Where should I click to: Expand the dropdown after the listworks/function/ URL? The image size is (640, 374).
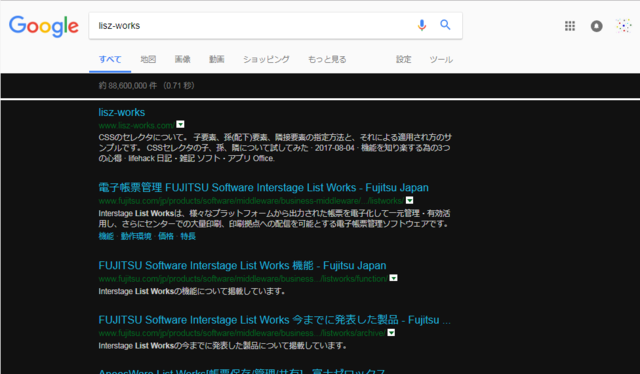point(393,278)
